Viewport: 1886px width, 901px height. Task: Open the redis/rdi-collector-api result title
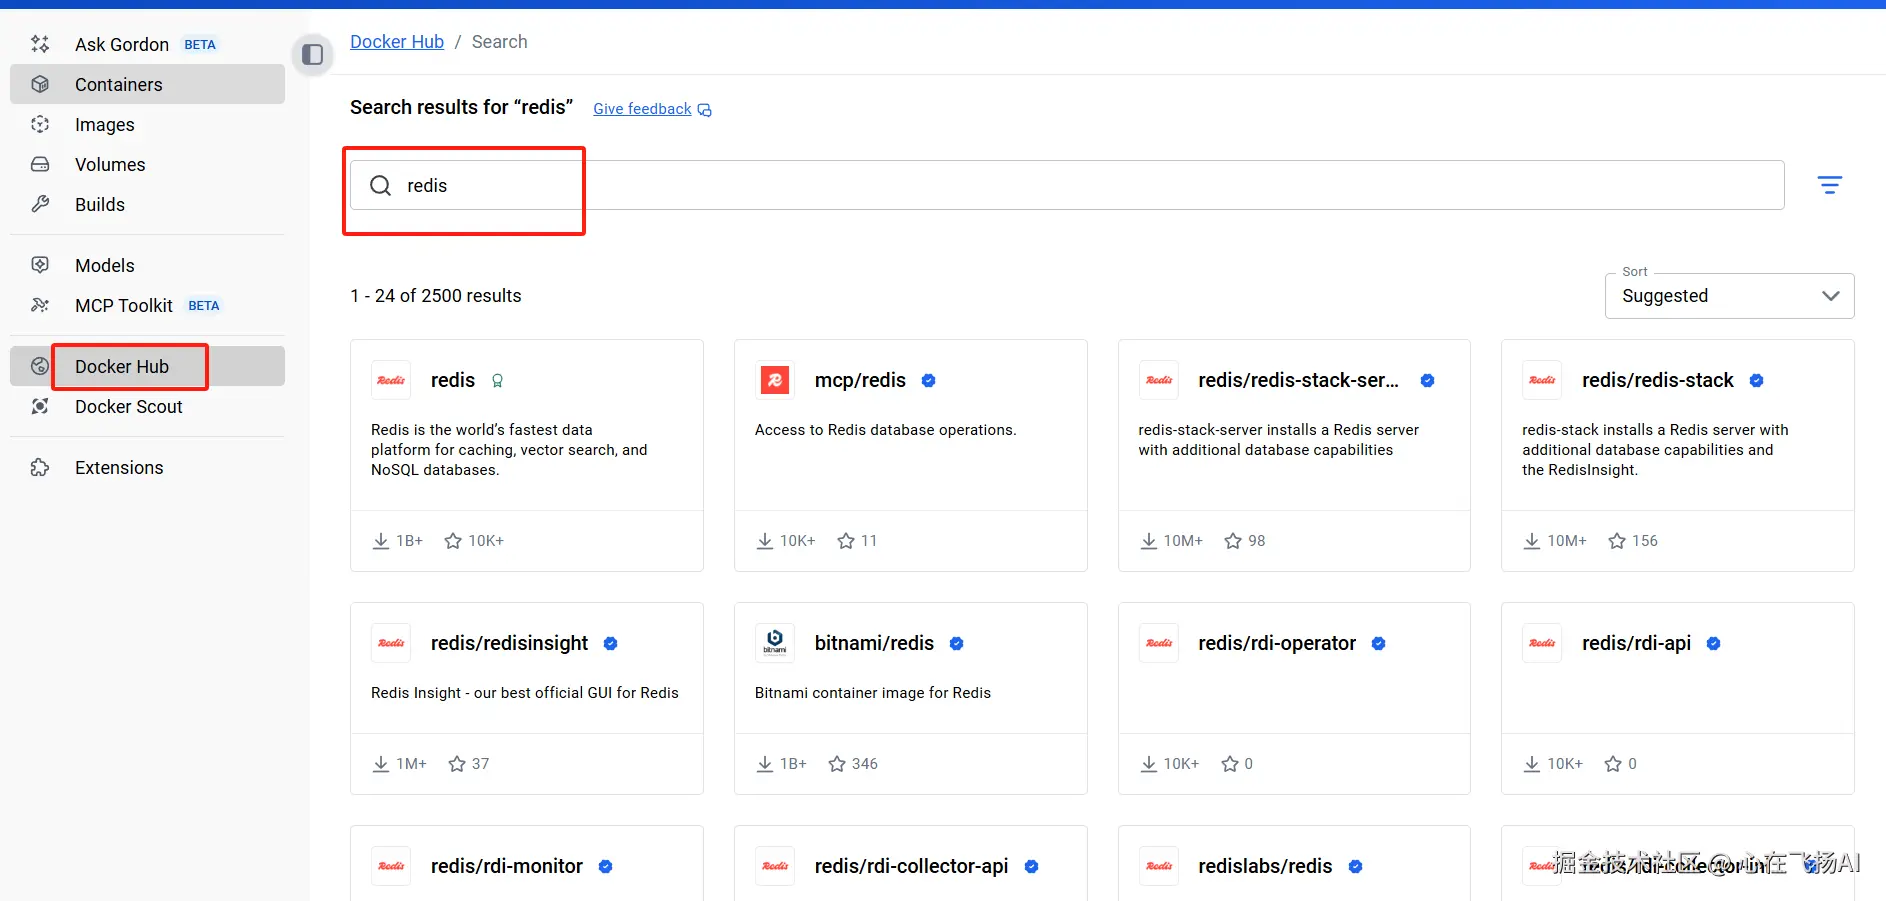pos(911,866)
